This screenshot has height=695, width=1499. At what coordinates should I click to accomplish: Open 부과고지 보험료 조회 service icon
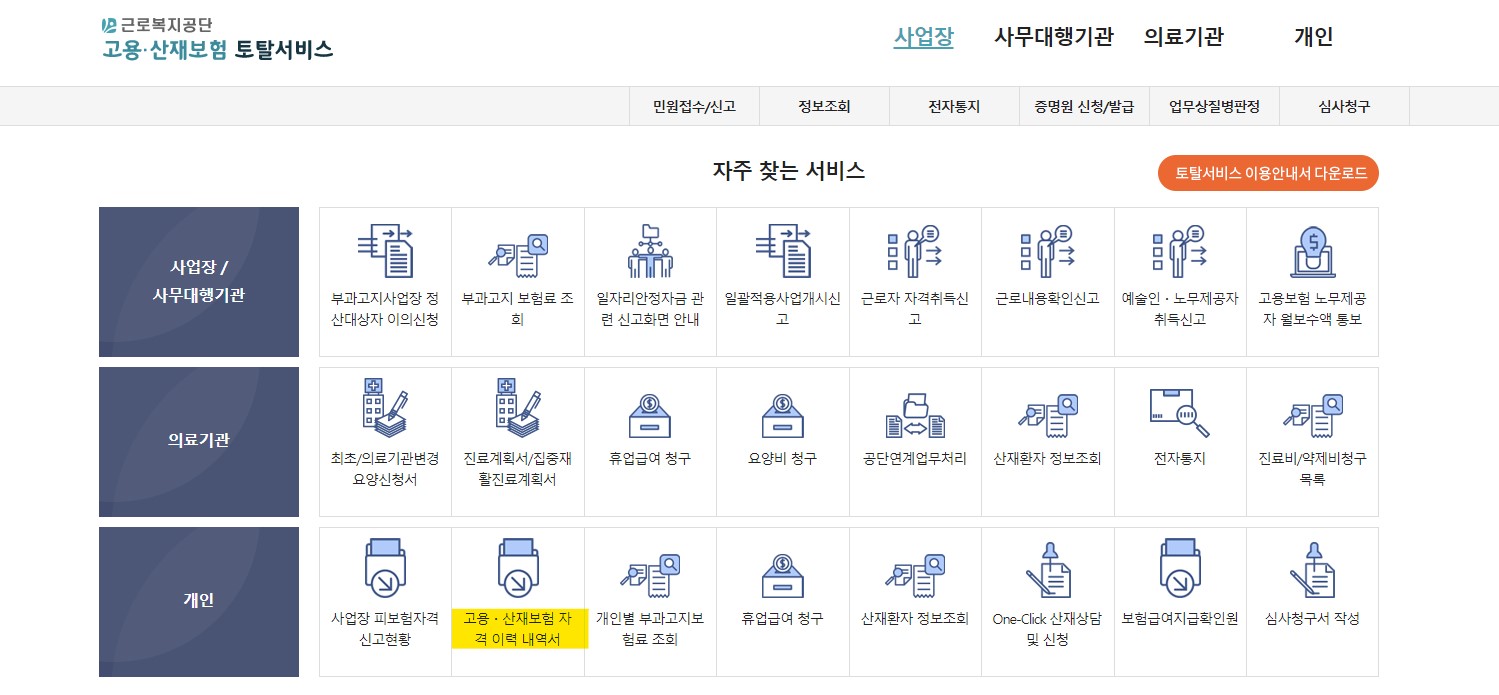pyautogui.click(x=518, y=280)
